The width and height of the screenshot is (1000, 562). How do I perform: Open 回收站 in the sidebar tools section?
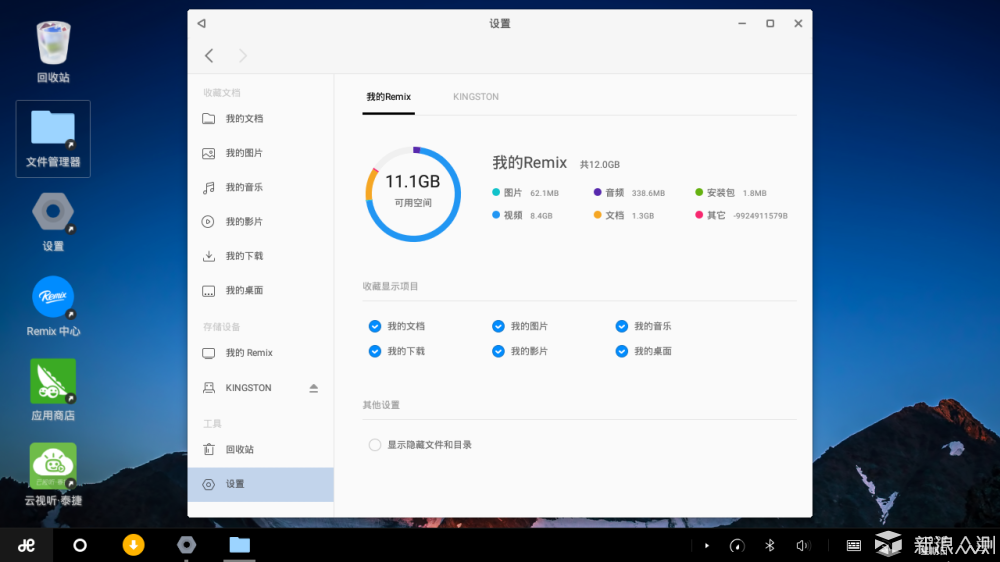click(x=239, y=450)
